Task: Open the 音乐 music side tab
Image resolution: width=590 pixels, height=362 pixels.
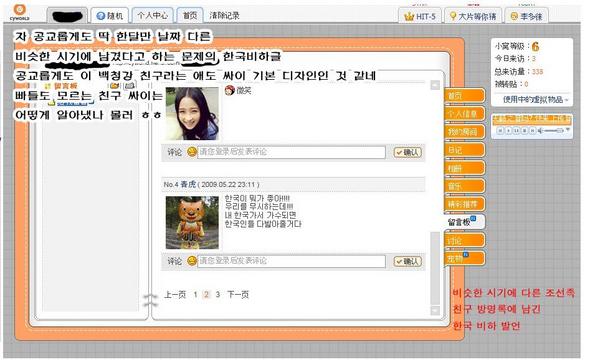Action: pos(465,186)
